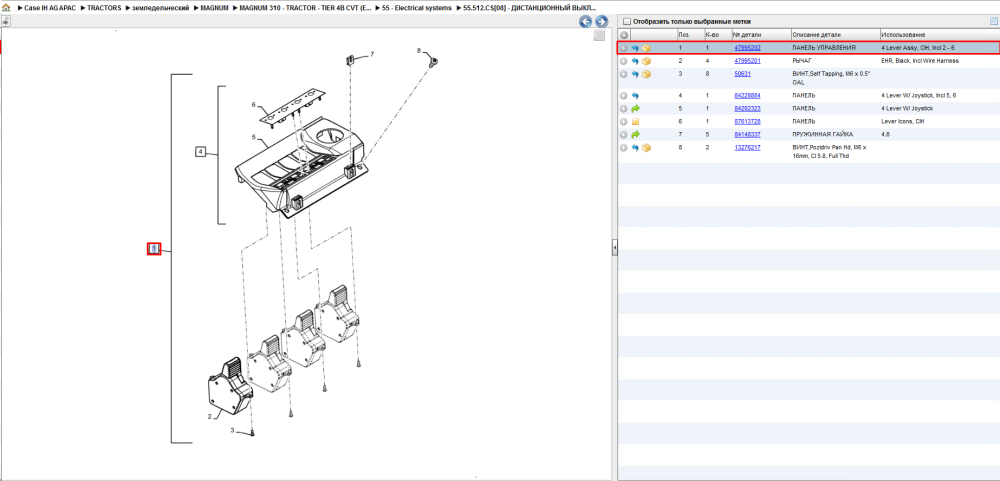Add part 87613728 using its plus icon

tap(624, 121)
